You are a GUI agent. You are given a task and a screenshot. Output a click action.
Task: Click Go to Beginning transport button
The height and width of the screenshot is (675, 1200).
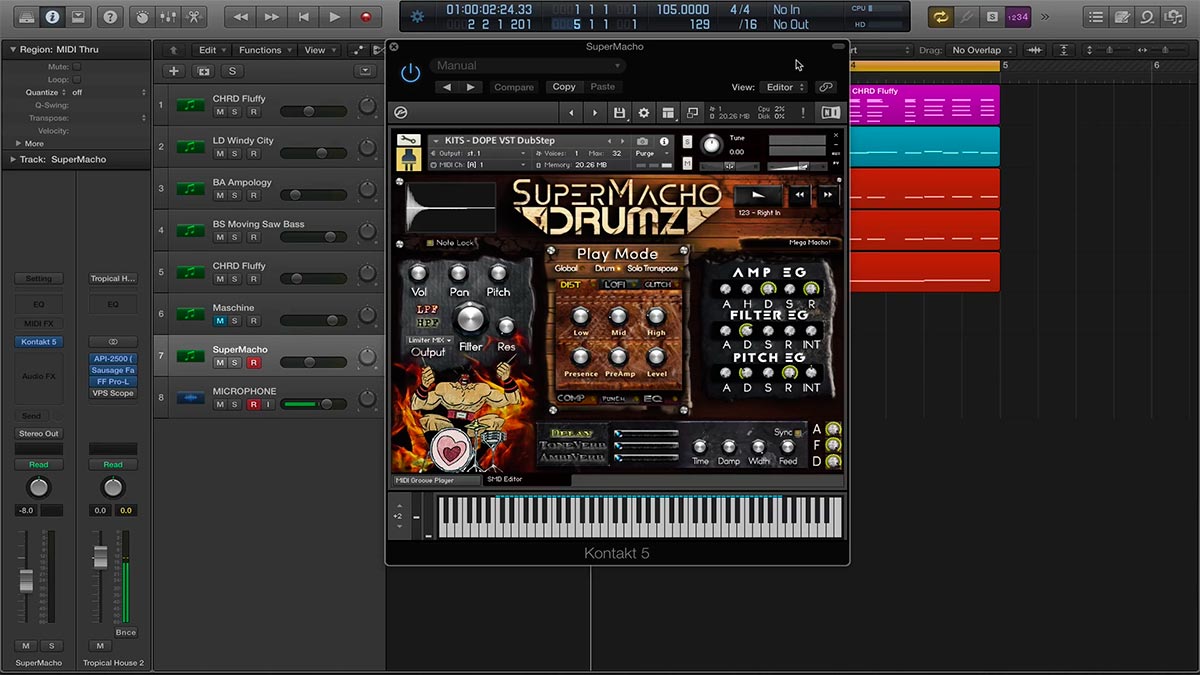point(303,17)
